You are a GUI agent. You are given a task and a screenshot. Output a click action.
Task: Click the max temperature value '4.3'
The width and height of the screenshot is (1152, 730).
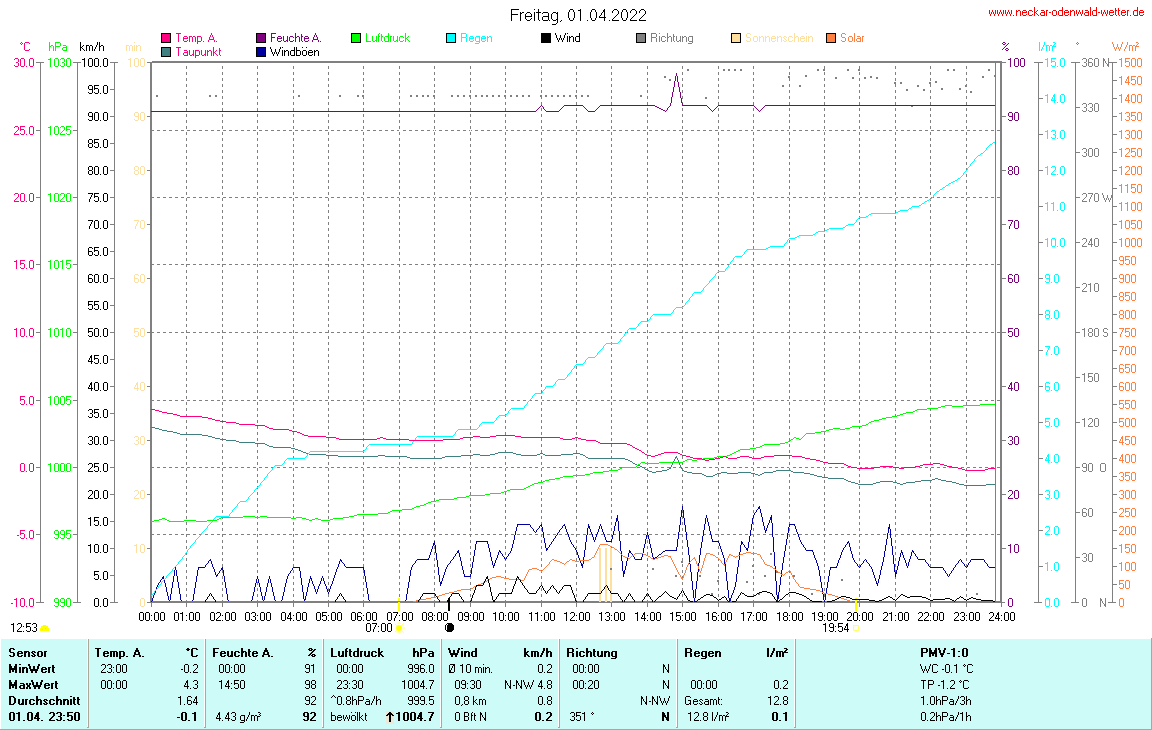(x=191, y=685)
